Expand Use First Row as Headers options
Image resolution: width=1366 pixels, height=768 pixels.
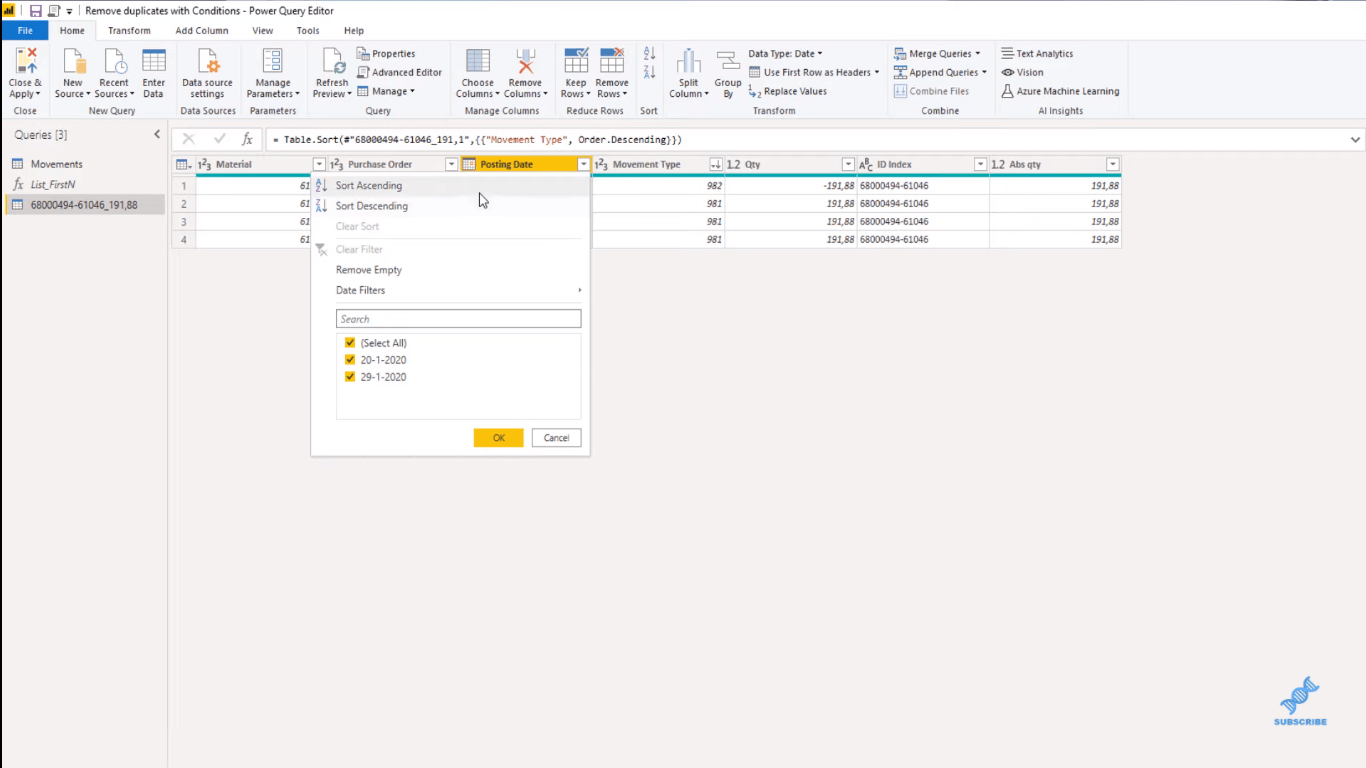pos(877,72)
